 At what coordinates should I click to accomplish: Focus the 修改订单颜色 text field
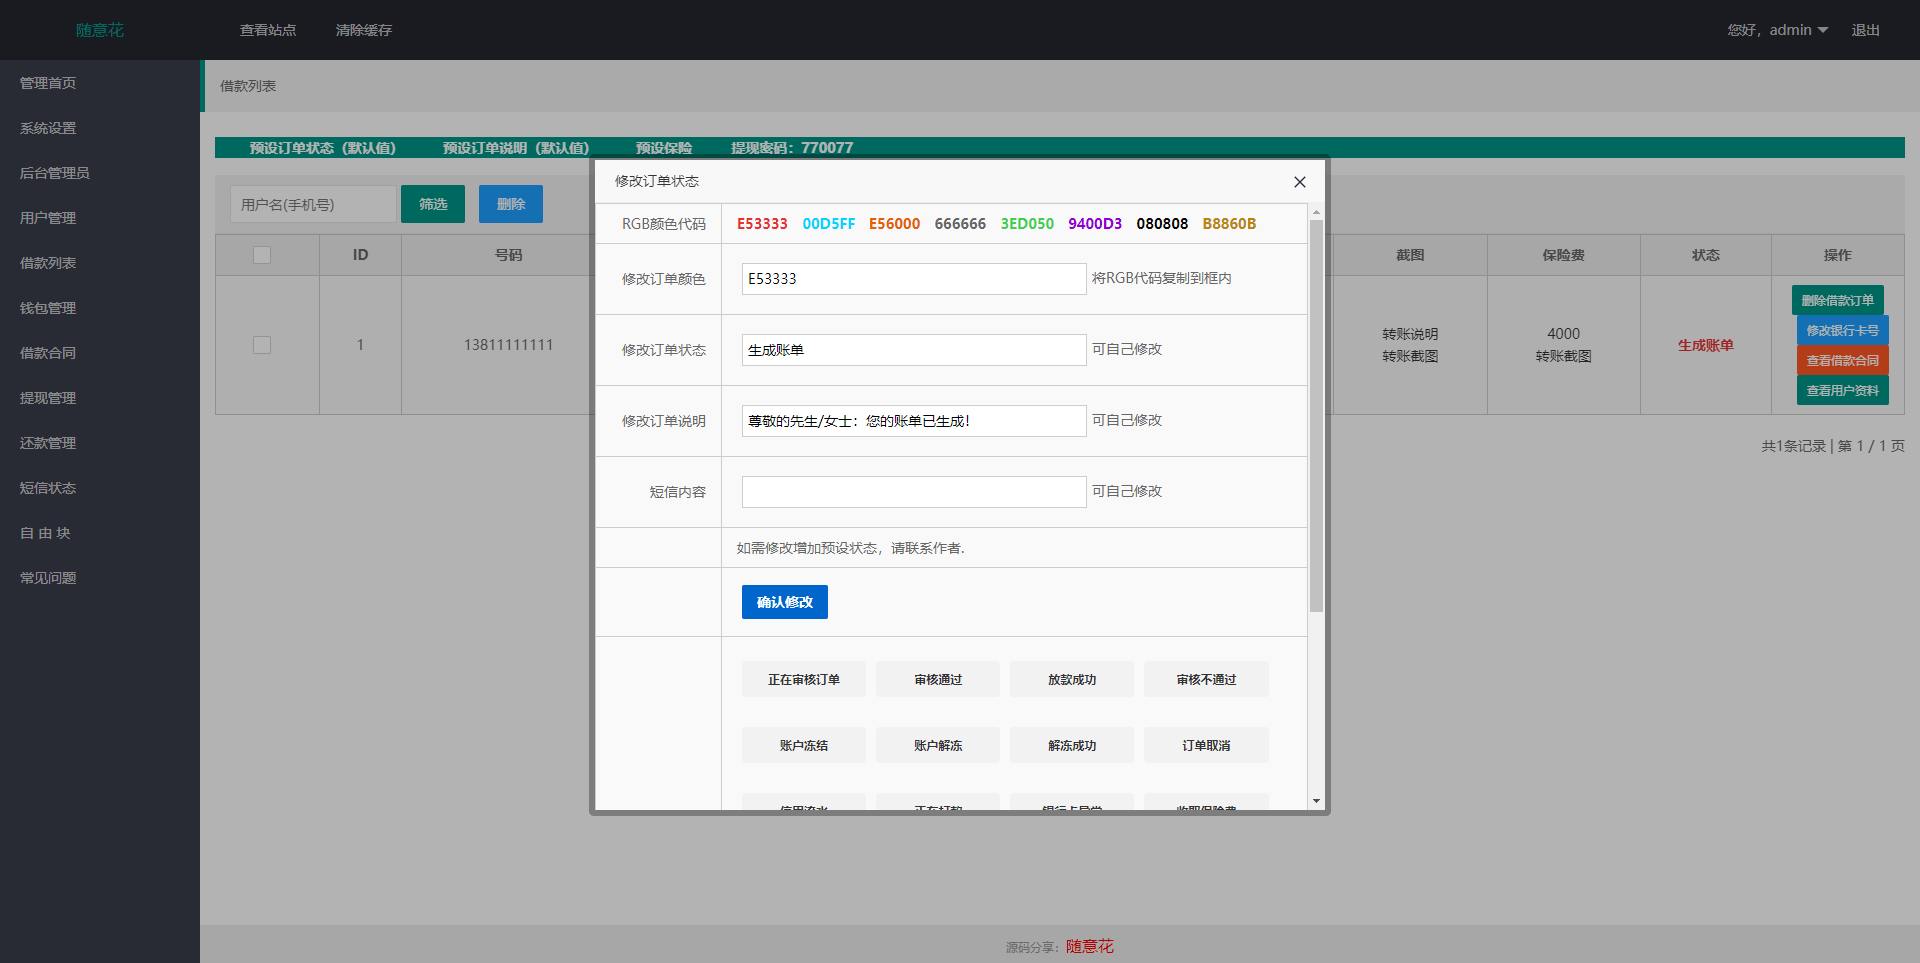tap(913, 279)
